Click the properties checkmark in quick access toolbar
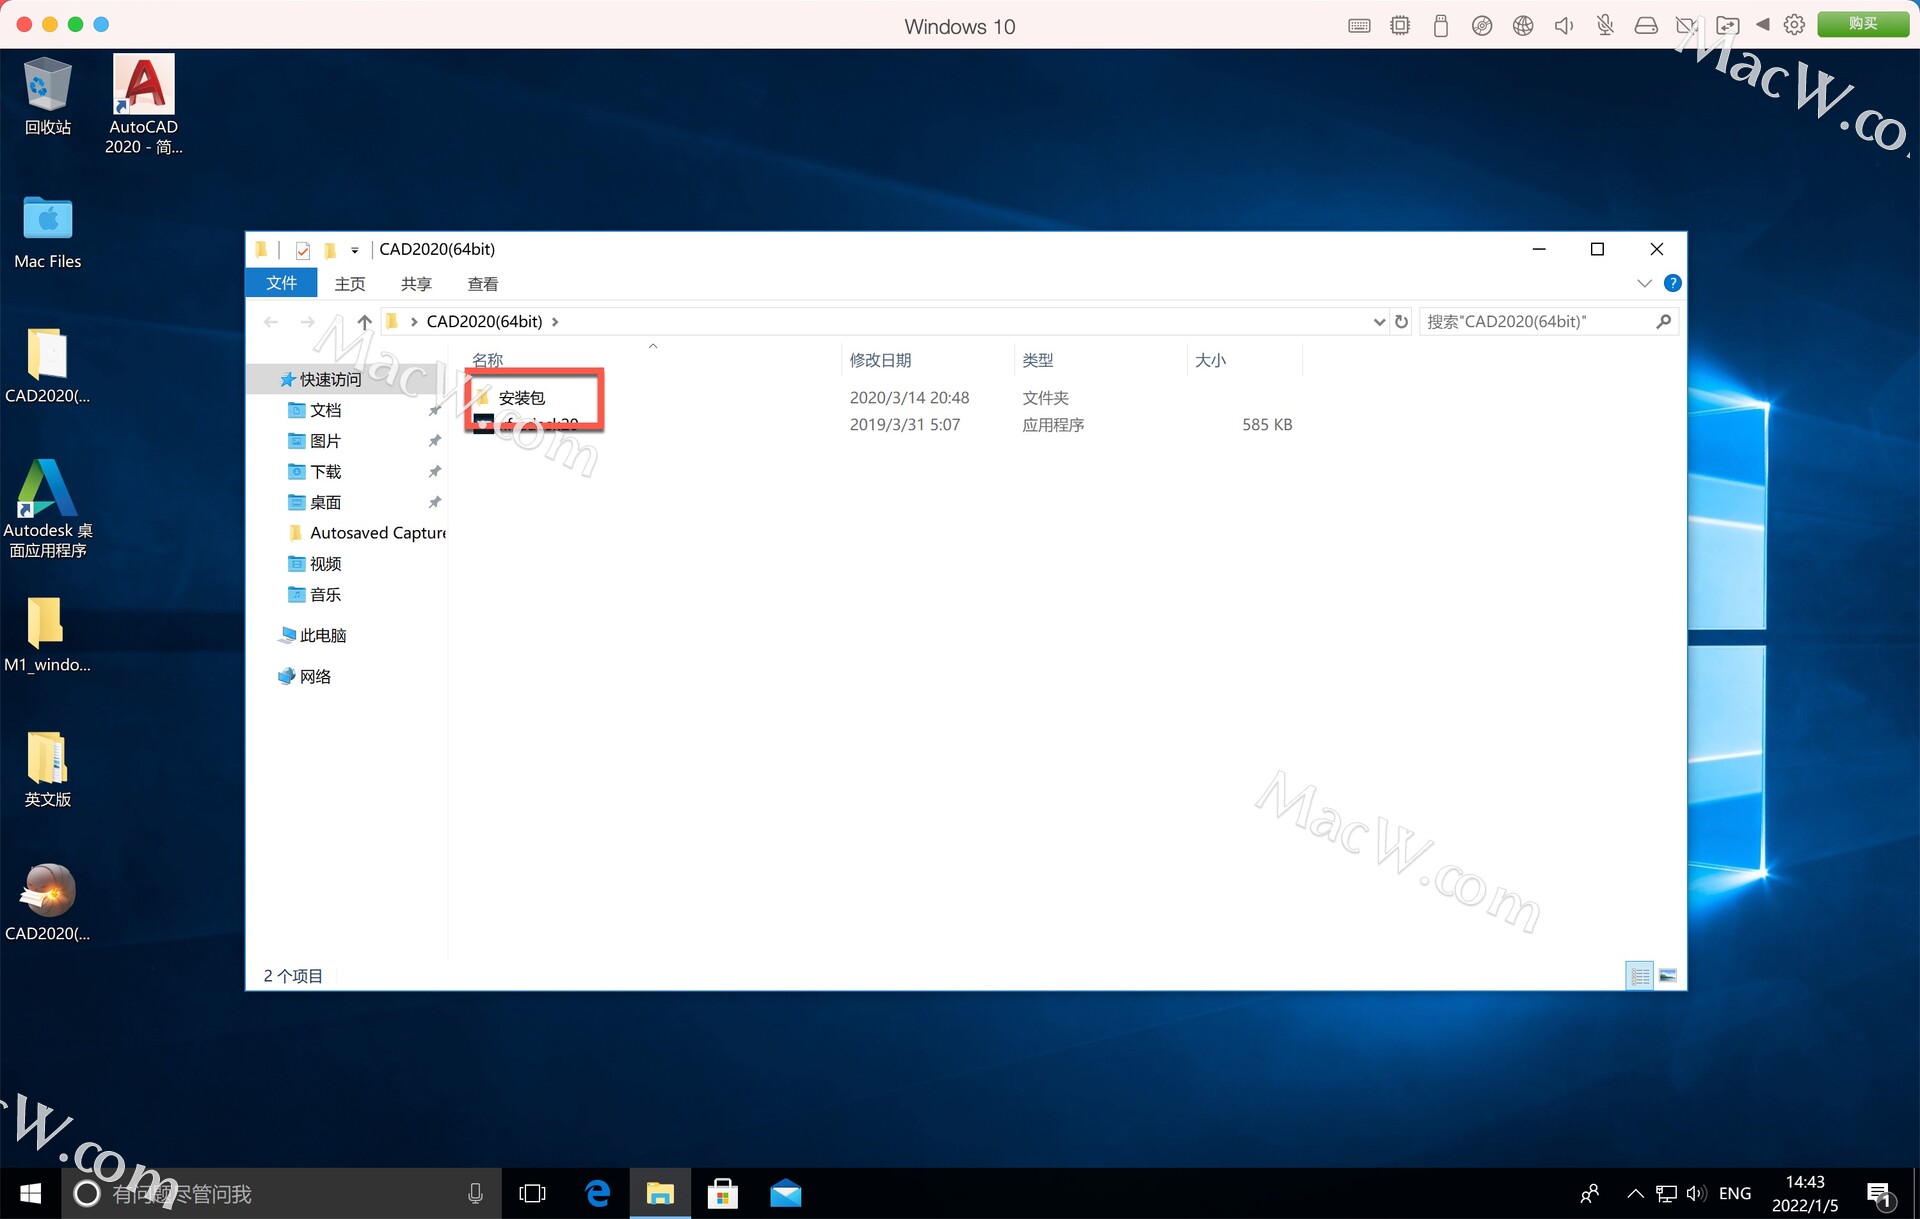Viewport: 1920px width, 1219px height. pyautogui.click(x=303, y=250)
